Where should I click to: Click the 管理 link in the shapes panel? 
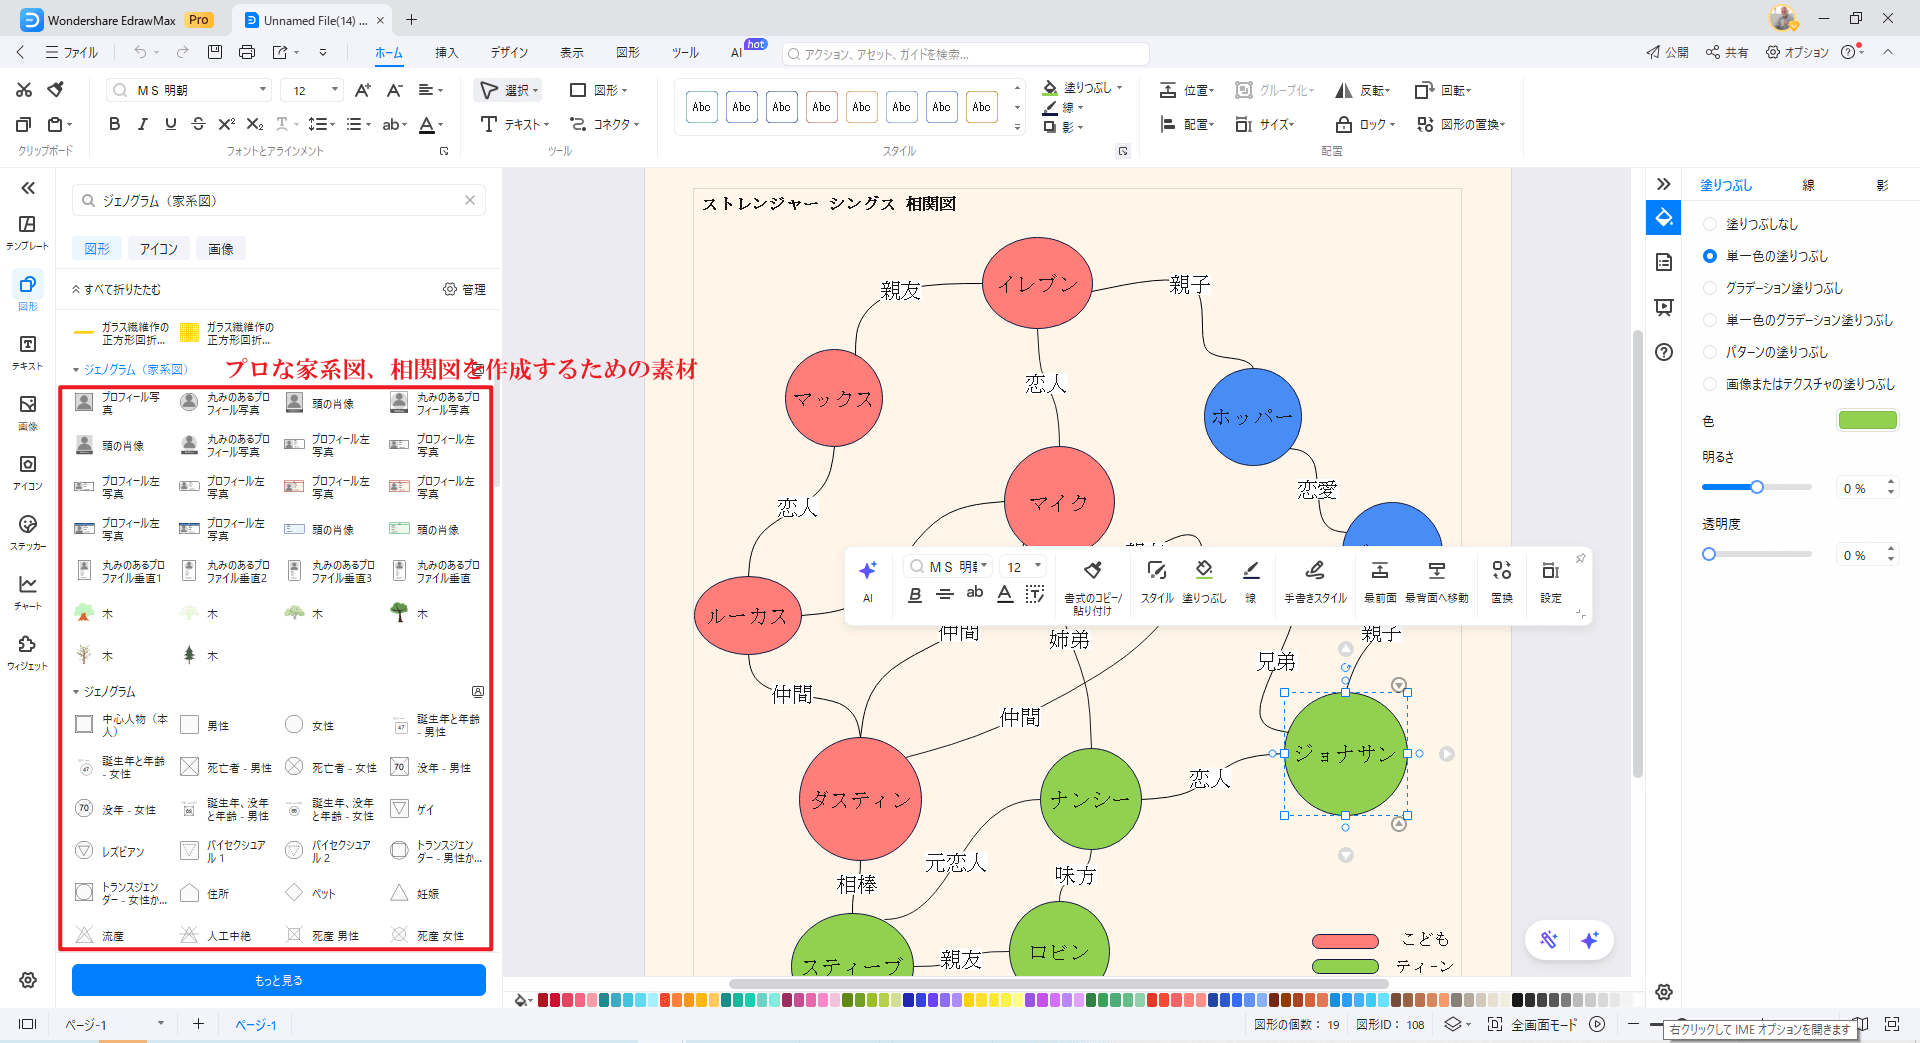(464, 289)
